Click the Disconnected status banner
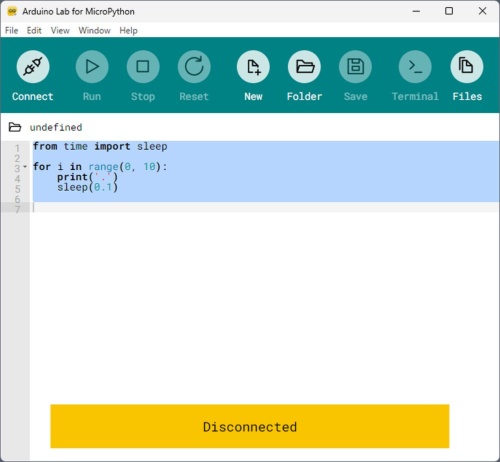The width and height of the screenshot is (500, 462). tap(250, 426)
